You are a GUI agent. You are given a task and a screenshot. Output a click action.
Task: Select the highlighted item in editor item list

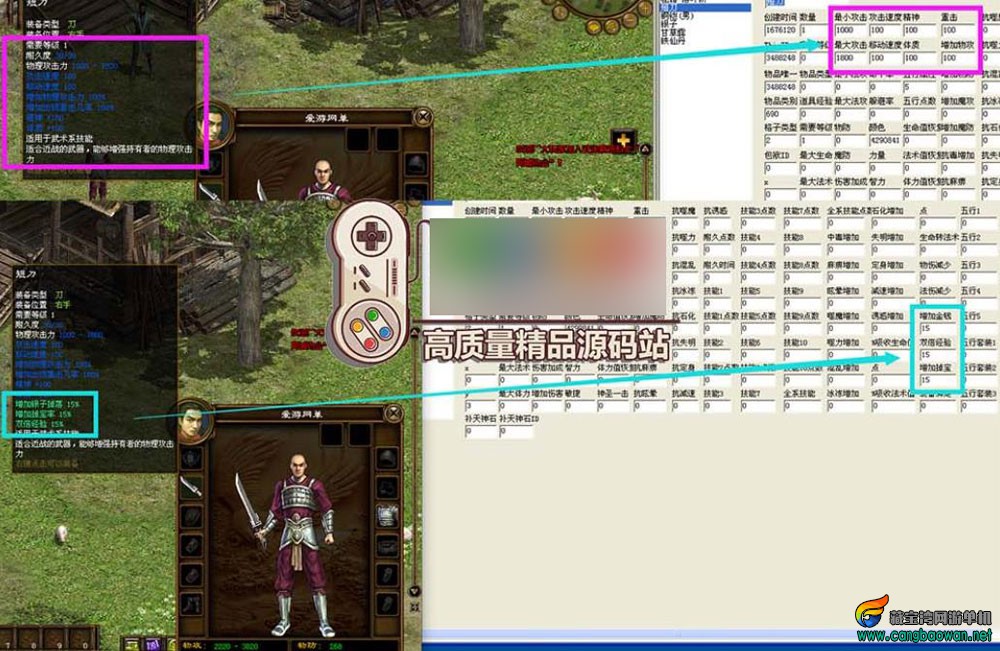(x=705, y=7)
